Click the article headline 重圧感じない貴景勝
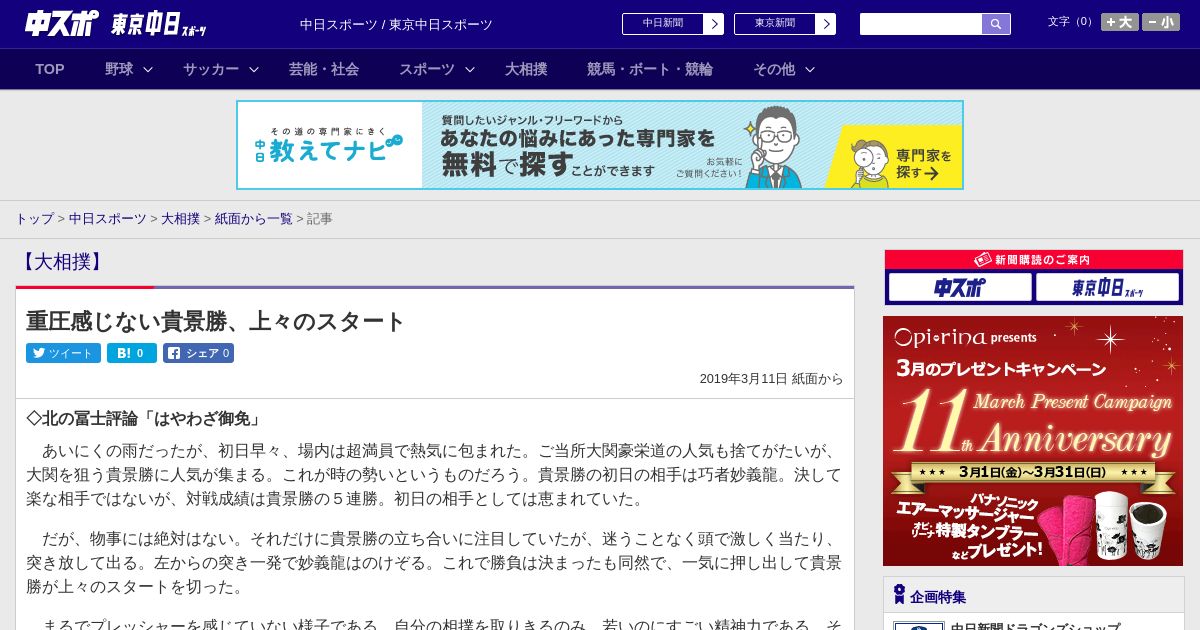 pos(215,321)
